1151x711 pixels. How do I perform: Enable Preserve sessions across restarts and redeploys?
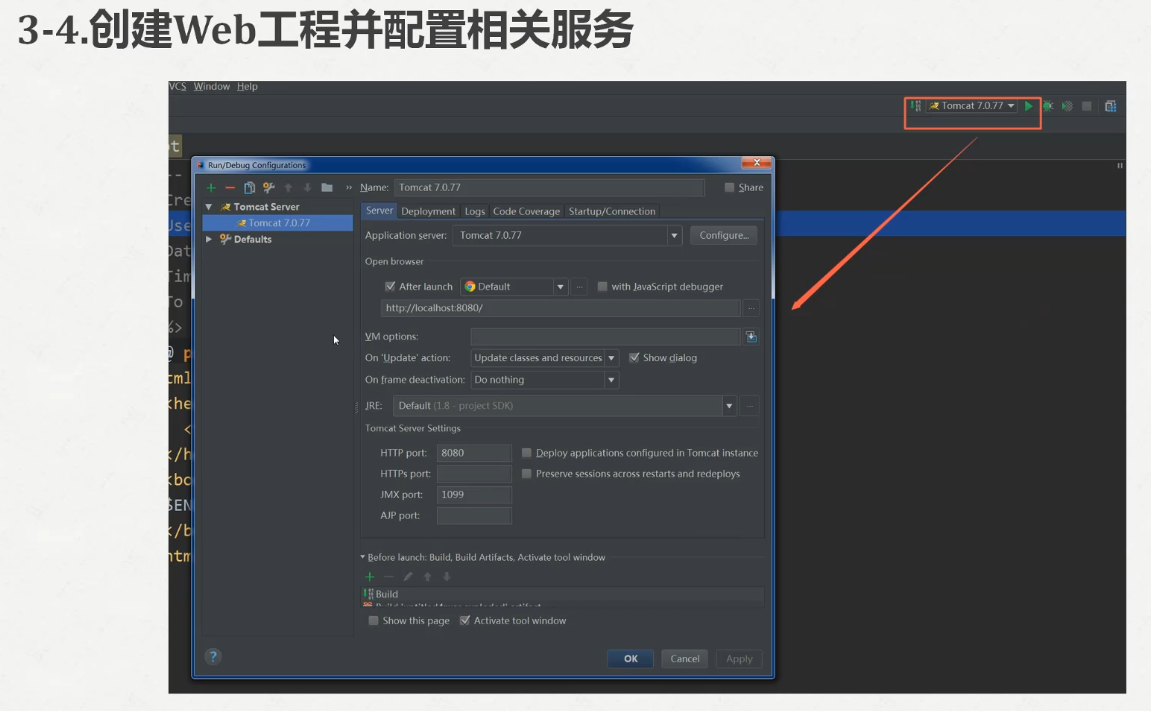526,474
